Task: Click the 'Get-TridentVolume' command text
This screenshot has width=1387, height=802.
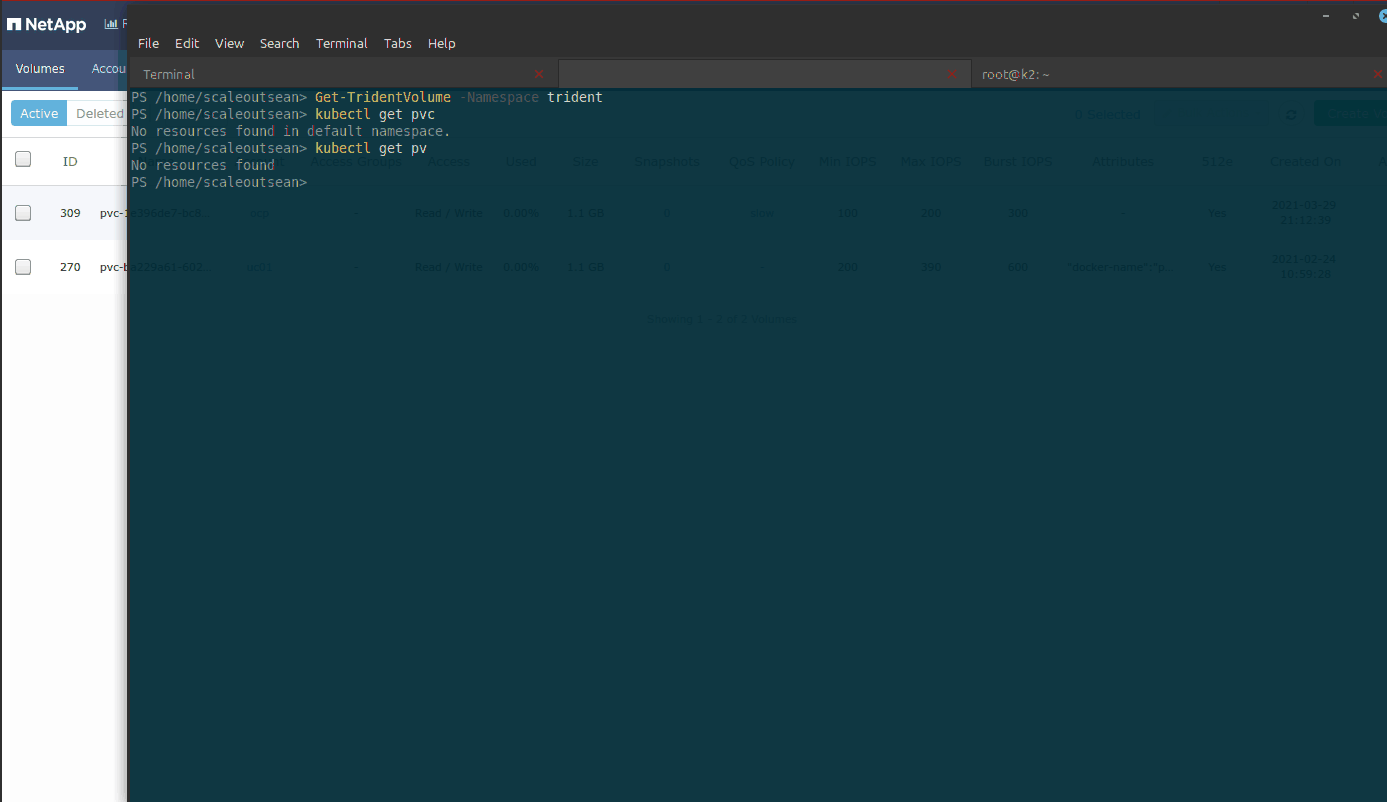Action: (383, 97)
